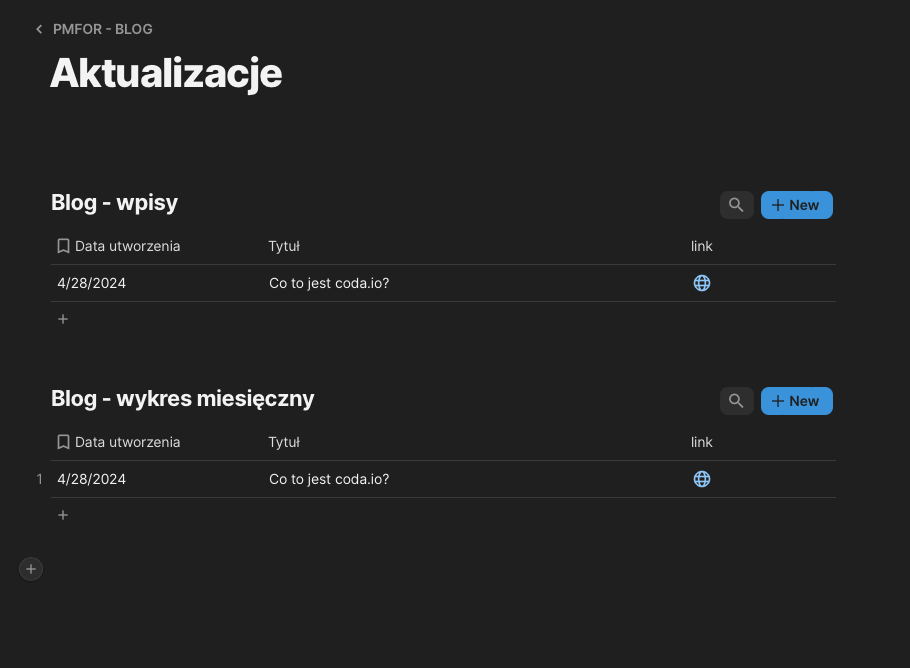The image size is (910, 668).
Task: Open link column header in wykres miesięczny table
Action: click(702, 442)
